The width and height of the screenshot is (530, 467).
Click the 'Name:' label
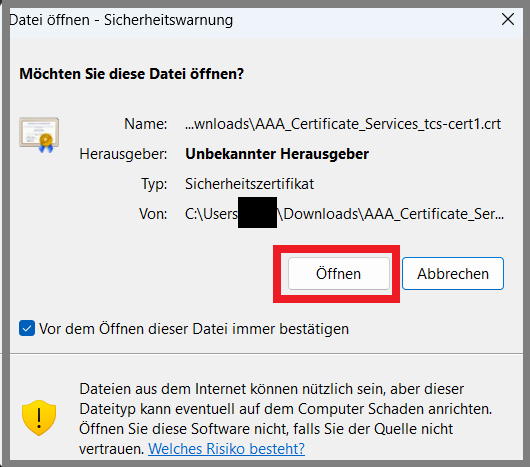pyautogui.click(x=146, y=124)
